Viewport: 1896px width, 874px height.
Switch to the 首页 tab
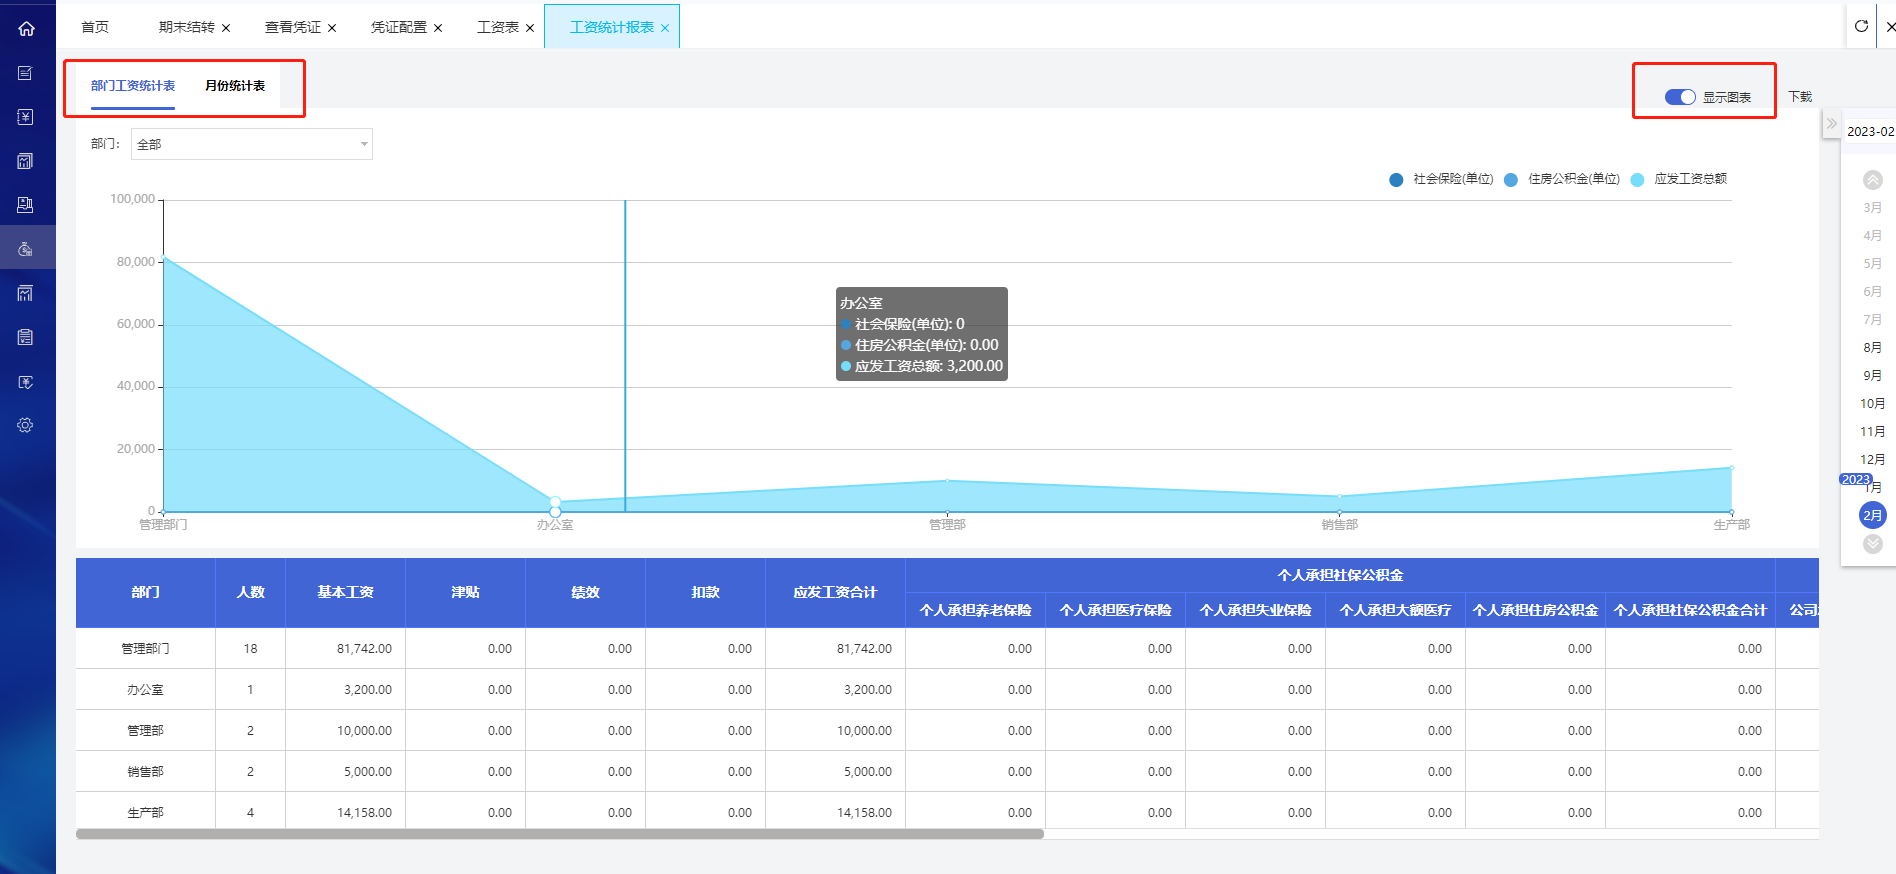click(95, 27)
